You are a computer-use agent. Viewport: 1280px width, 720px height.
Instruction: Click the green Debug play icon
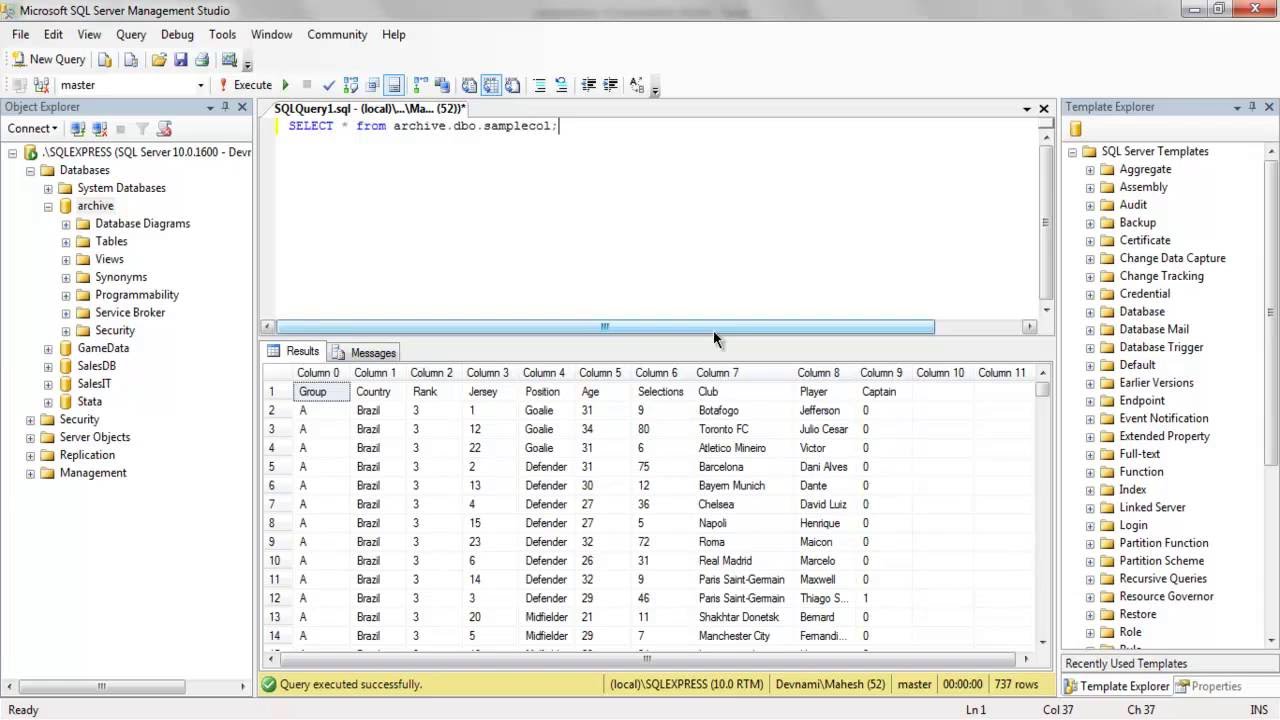click(285, 85)
